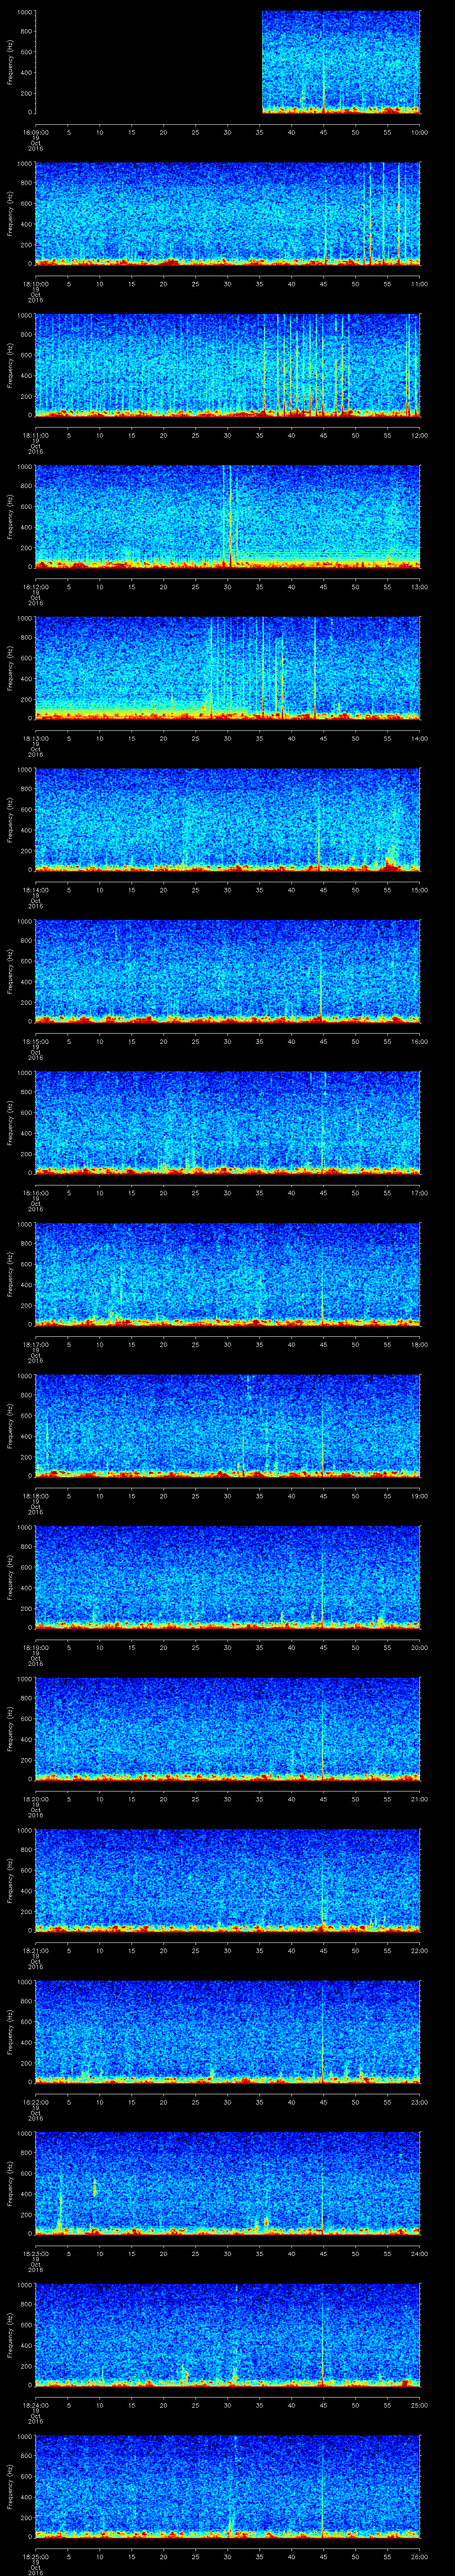
Task: Click the spectrogram panel starting at 18:10:00
Action: [x=227, y=213]
